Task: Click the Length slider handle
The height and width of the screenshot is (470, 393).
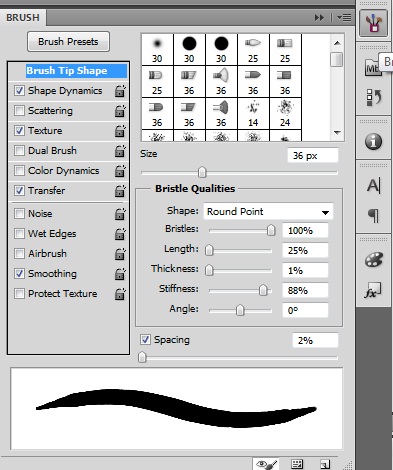Action: tap(209, 250)
